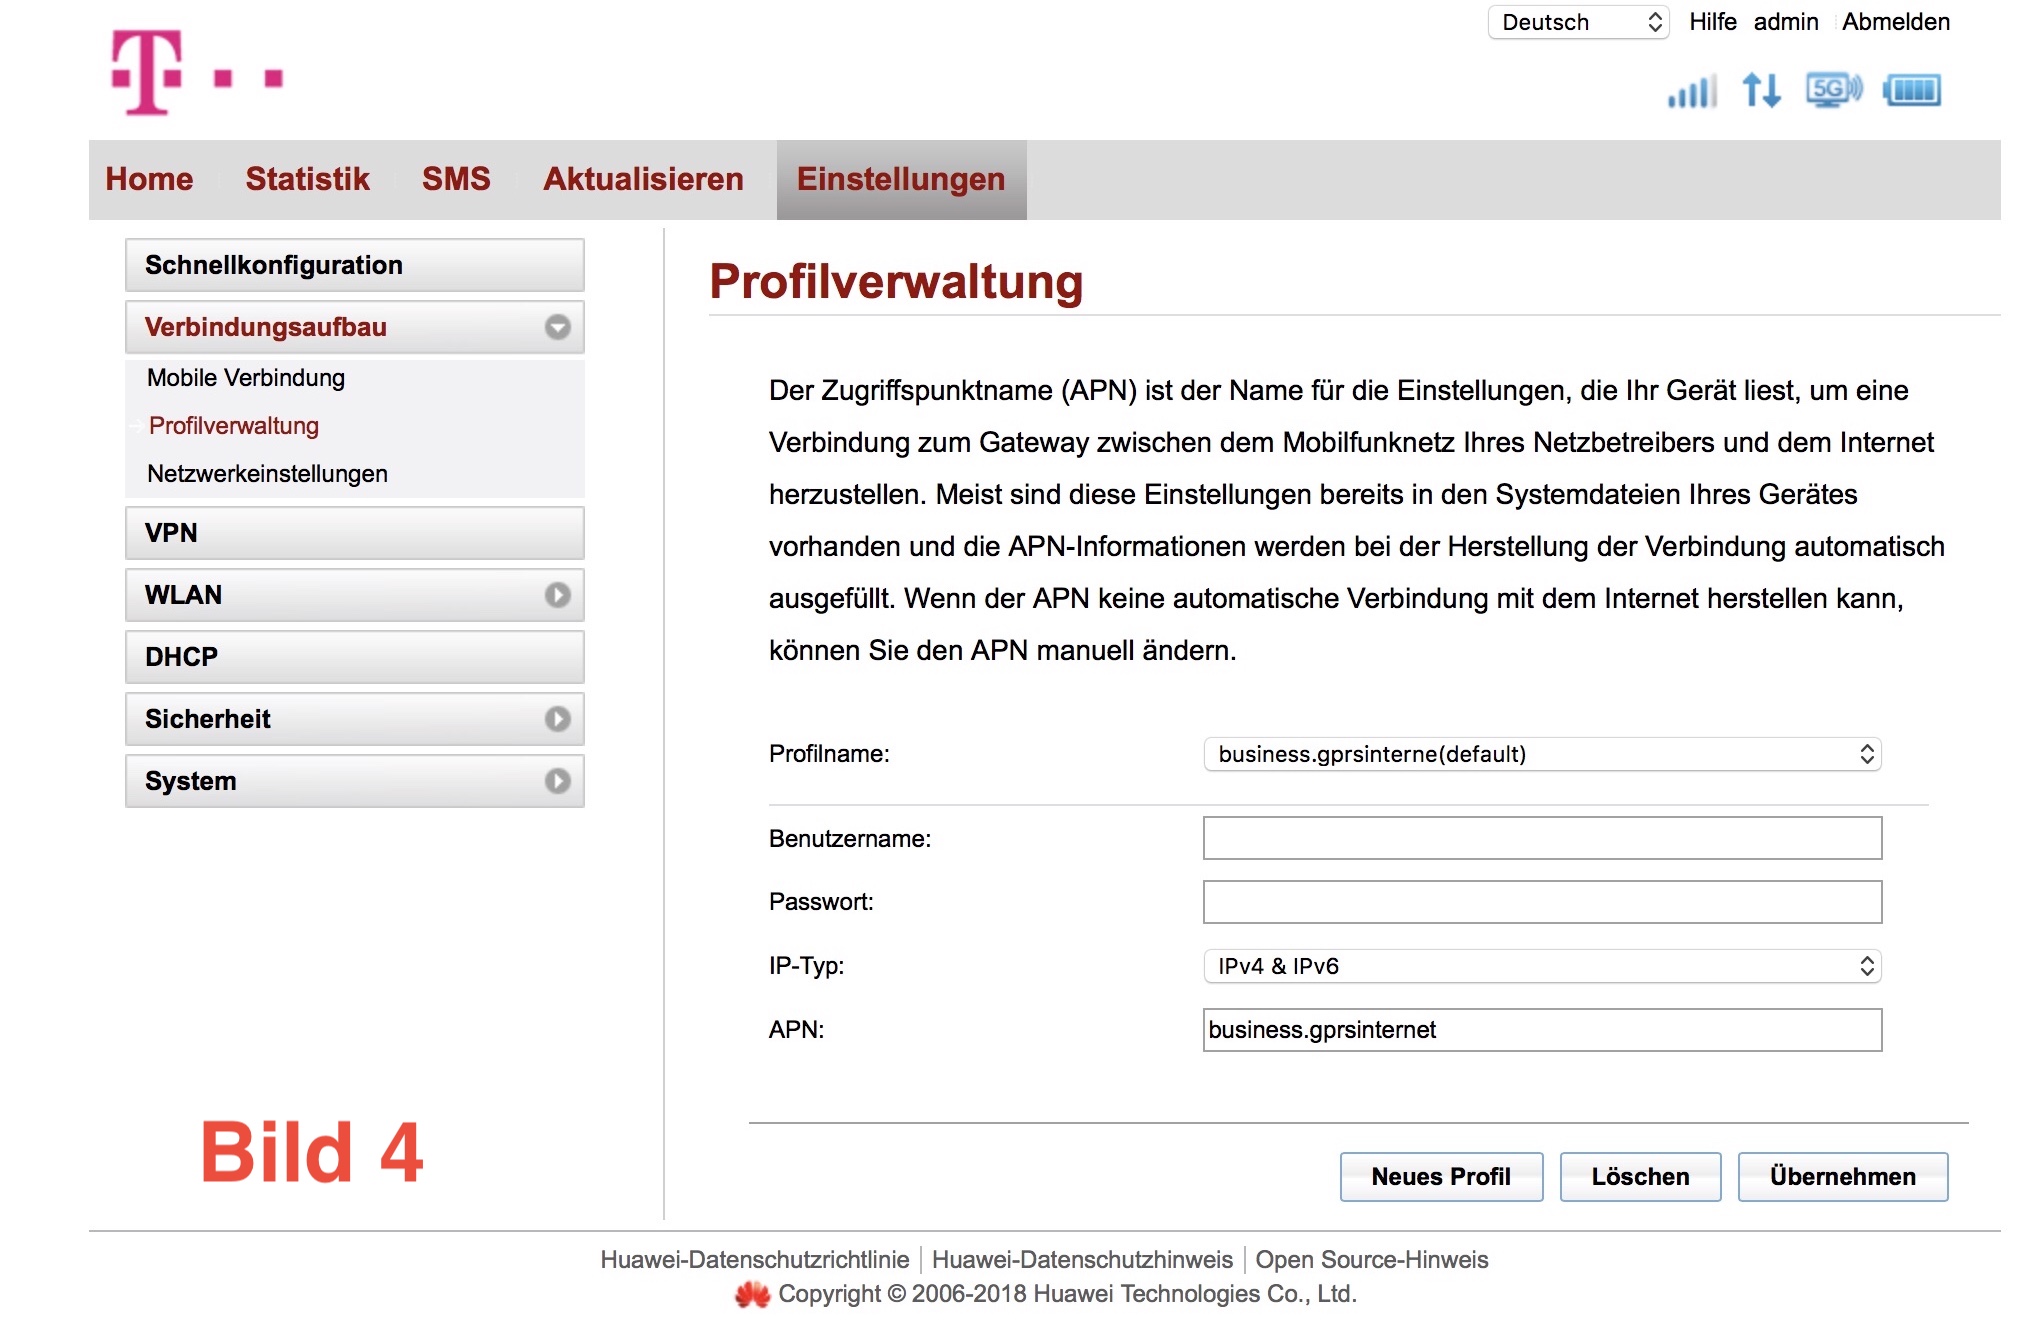Switch to the Statistik tab
Screen dimensions: 2026x1344
(x=307, y=179)
